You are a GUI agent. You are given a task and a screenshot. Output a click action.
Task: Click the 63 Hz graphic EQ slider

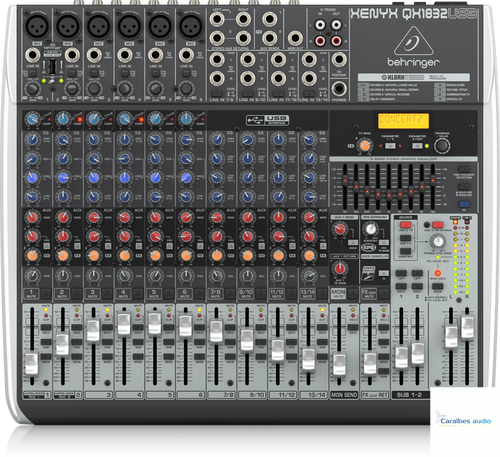(x=345, y=180)
